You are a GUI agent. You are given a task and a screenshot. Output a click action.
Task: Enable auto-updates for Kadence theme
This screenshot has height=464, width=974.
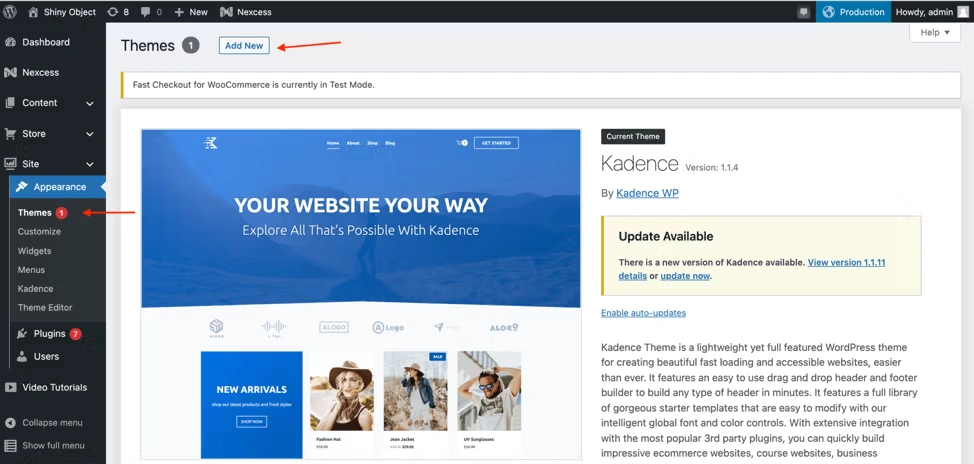click(x=643, y=313)
